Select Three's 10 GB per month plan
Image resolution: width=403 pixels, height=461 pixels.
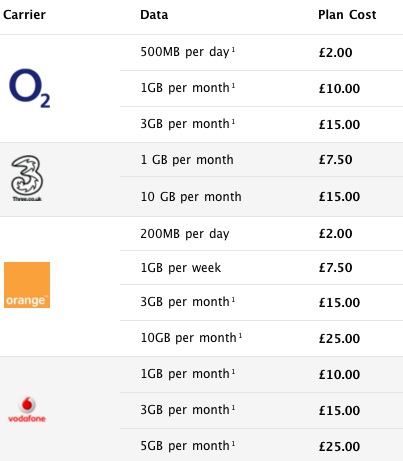261,197
